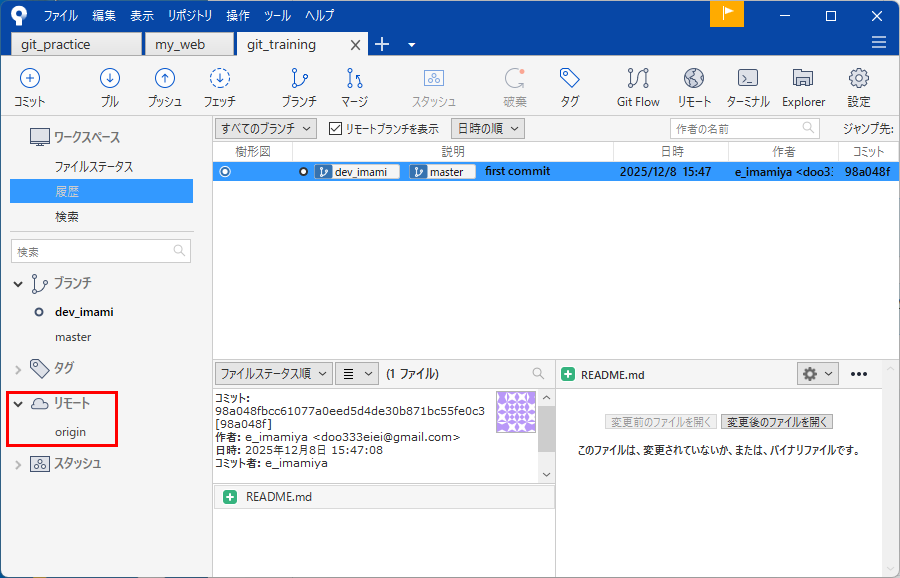Select the master branch in sidebar
Image resolution: width=900 pixels, height=578 pixels.
pos(73,337)
